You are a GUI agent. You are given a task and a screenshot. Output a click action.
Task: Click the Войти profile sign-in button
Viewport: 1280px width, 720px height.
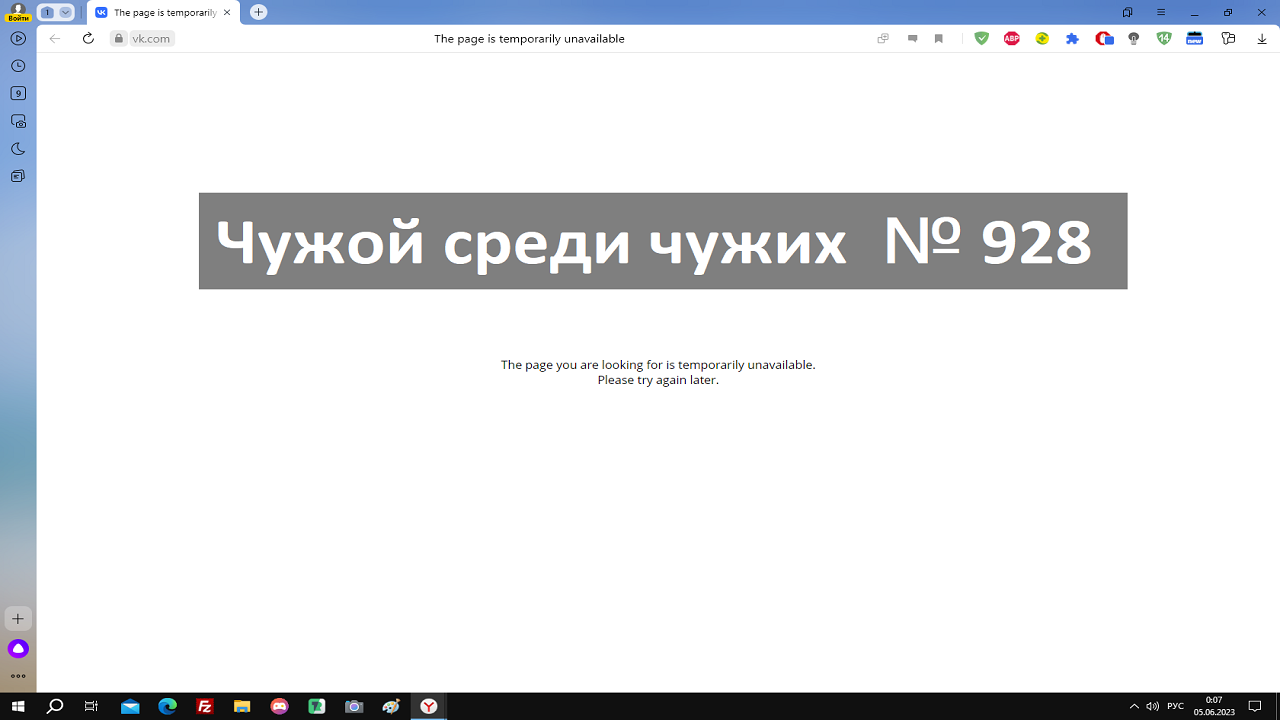coord(18,12)
